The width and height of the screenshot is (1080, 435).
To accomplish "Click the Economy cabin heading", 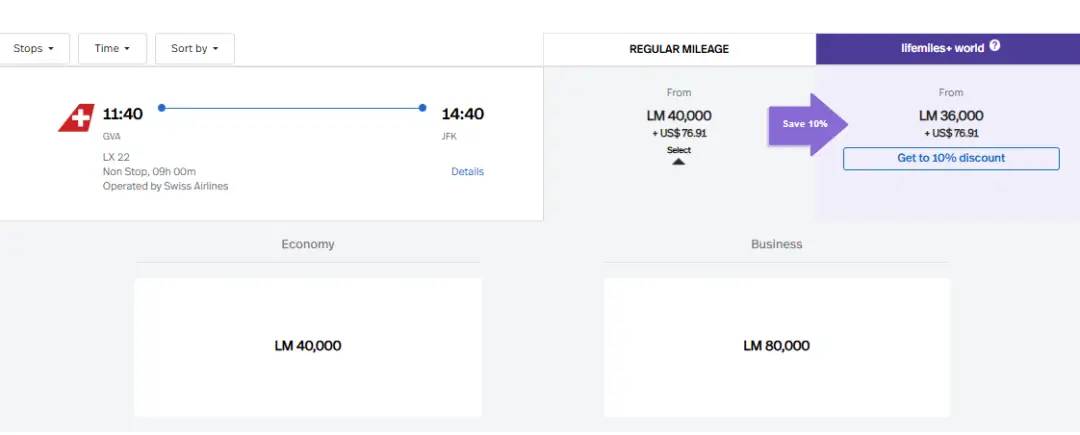I will [308, 244].
